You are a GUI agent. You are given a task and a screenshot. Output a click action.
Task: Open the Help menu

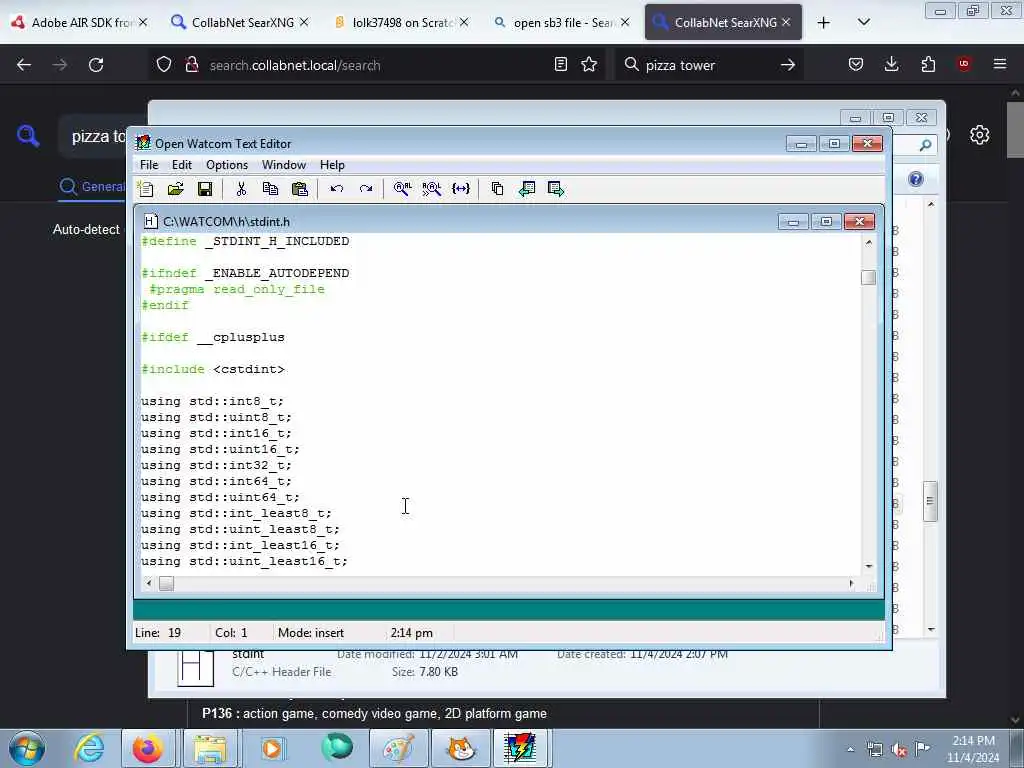pos(332,165)
